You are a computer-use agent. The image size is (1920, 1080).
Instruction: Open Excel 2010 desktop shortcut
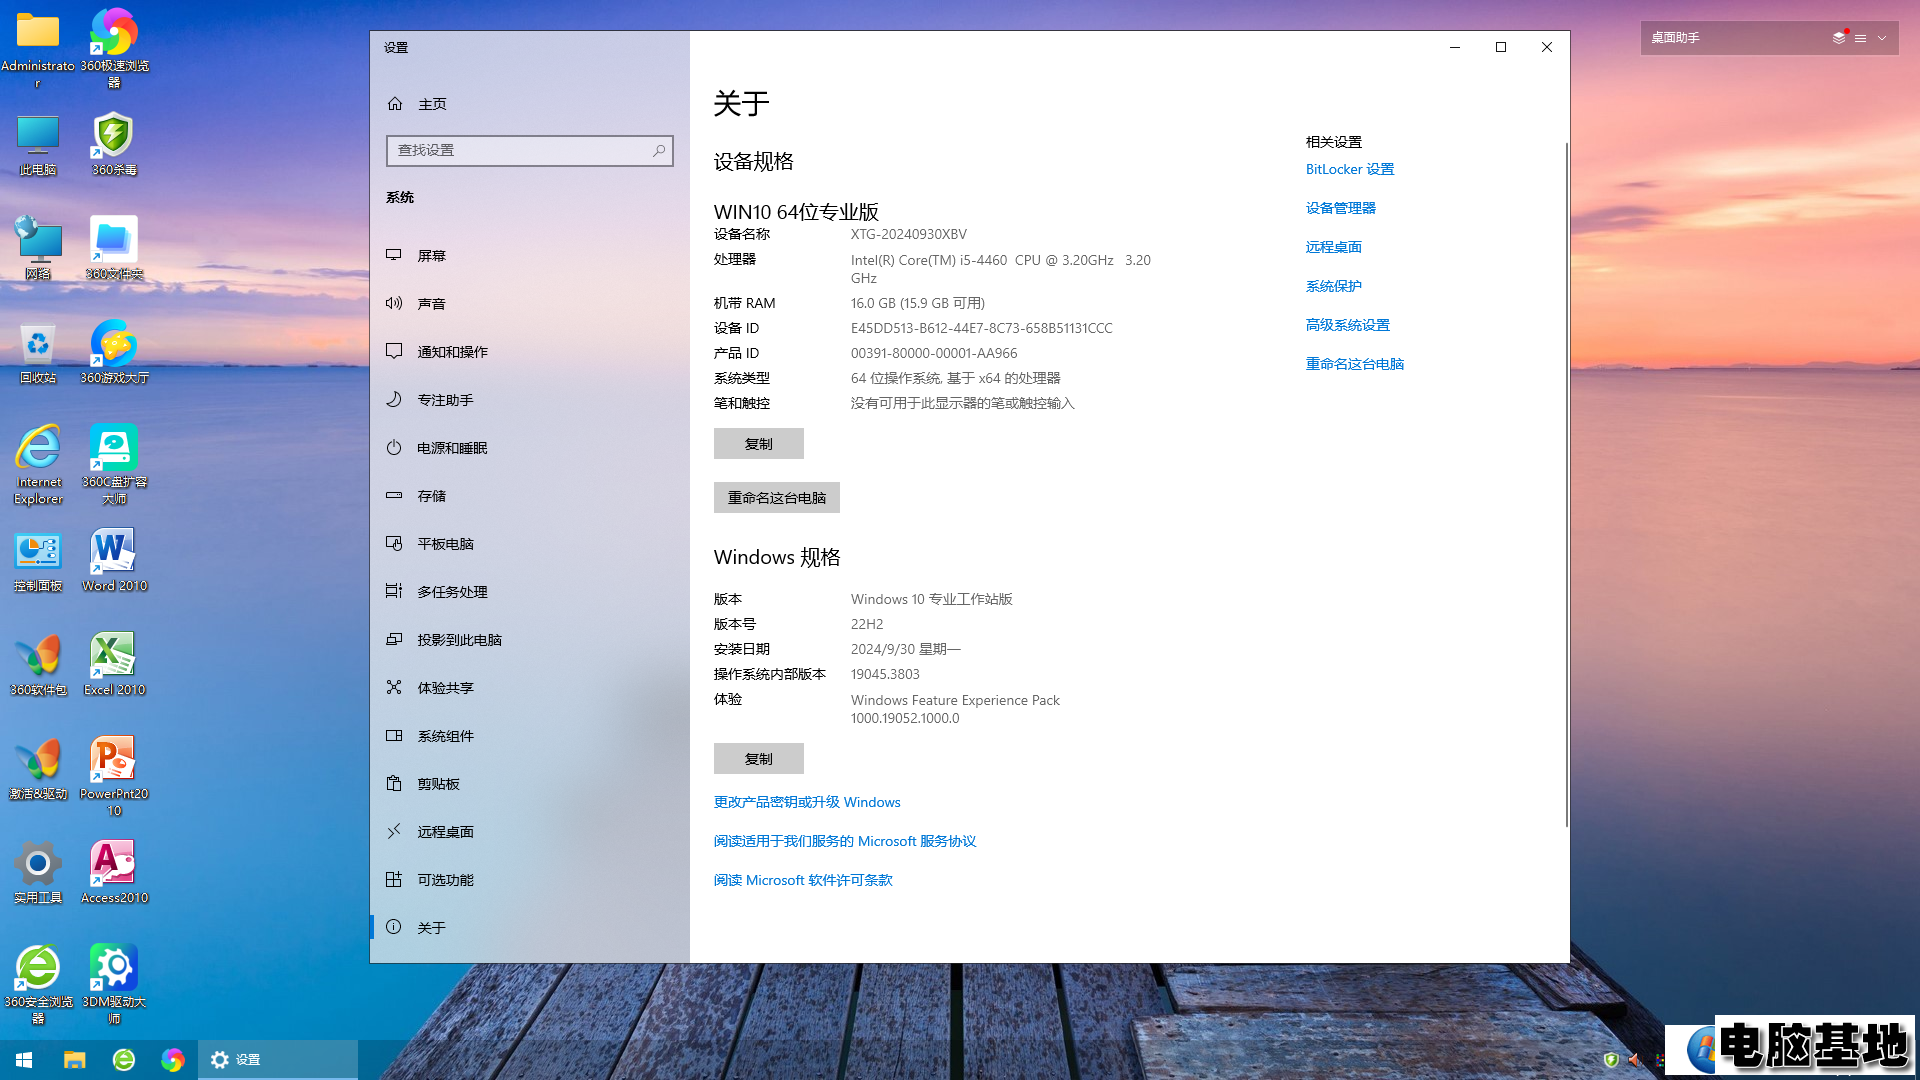coord(114,665)
